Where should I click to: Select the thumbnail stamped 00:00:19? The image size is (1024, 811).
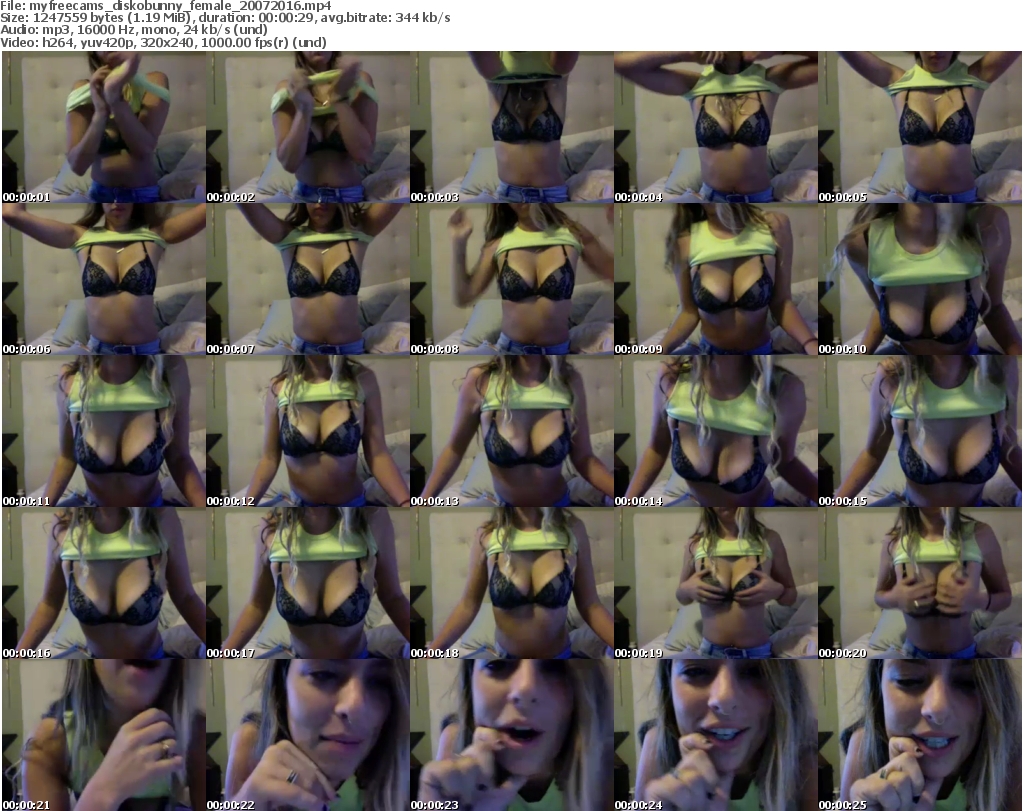pos(716,583)
